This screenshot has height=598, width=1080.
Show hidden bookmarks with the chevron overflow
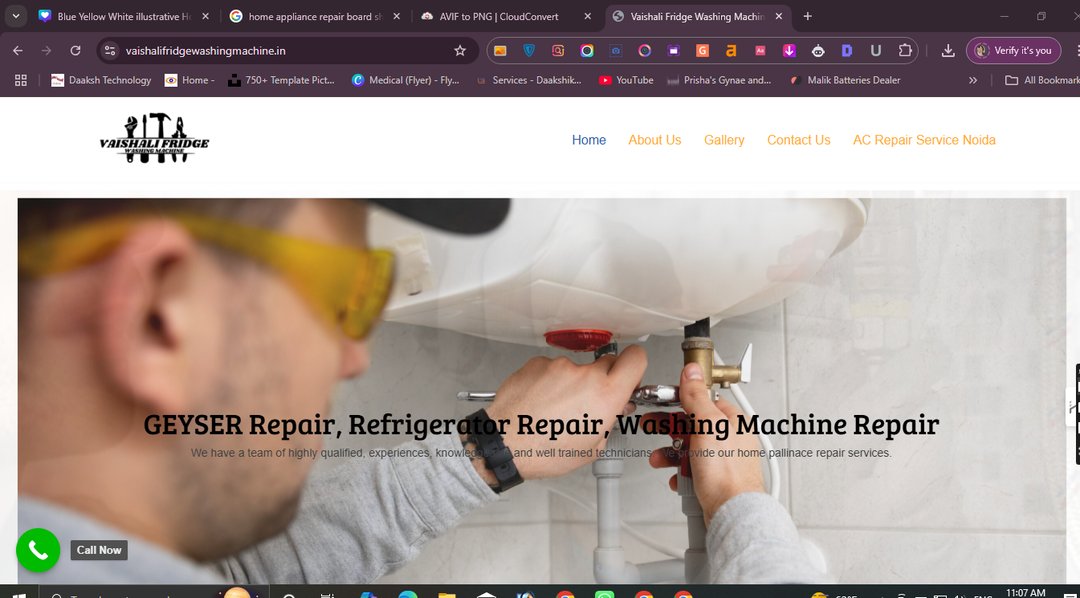pyautogui.click(x=973, y=80)
